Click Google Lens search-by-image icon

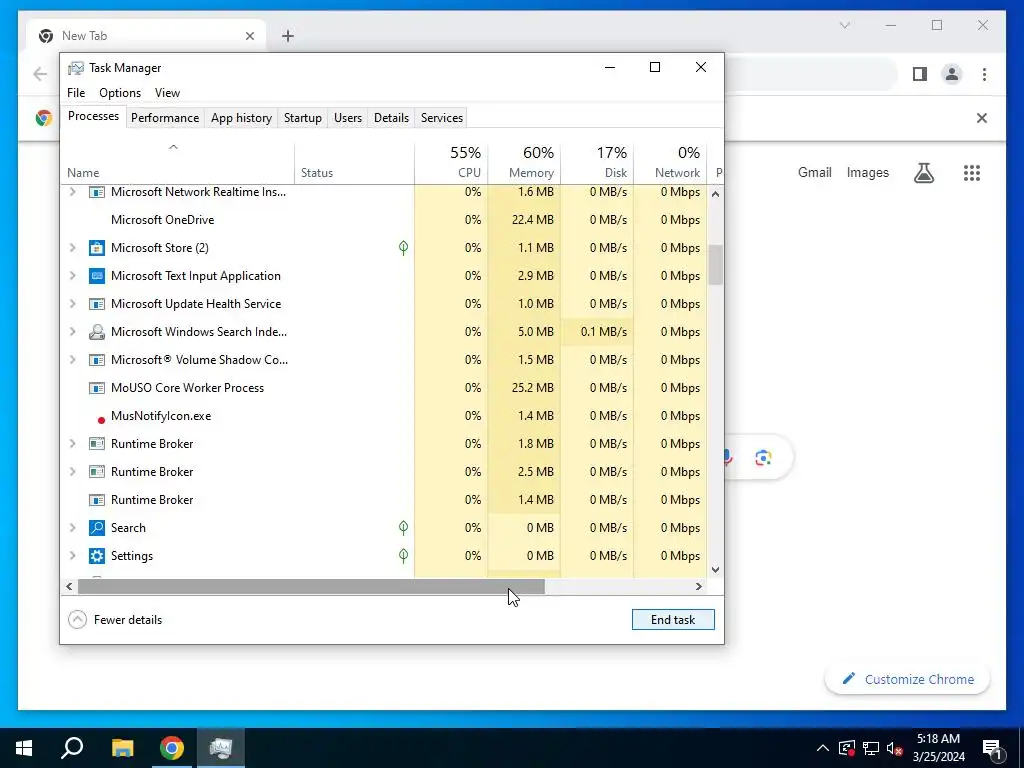763,458
